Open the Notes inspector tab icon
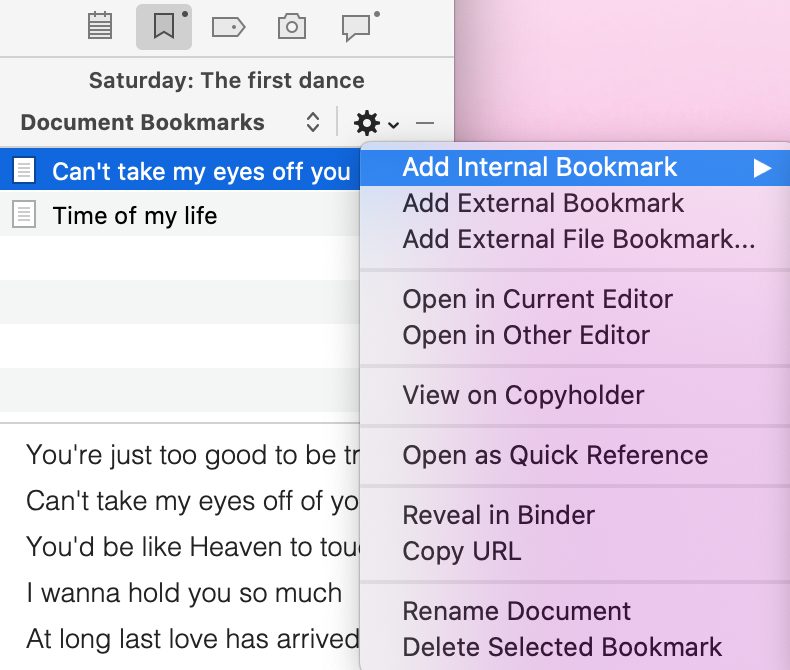Viewport: 790px width, 670px height. [x=100, y=26]
